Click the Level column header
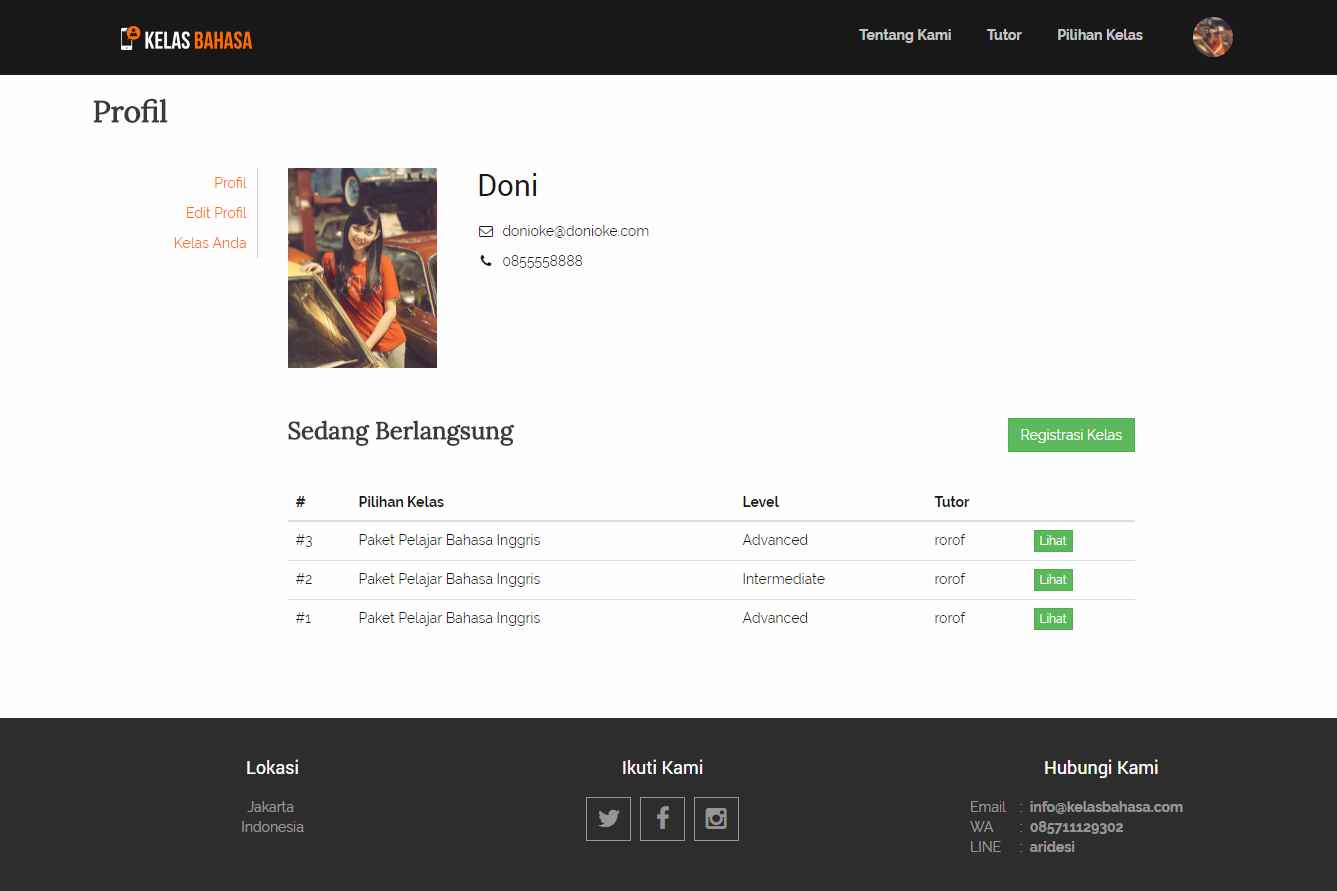 point(760,502)
